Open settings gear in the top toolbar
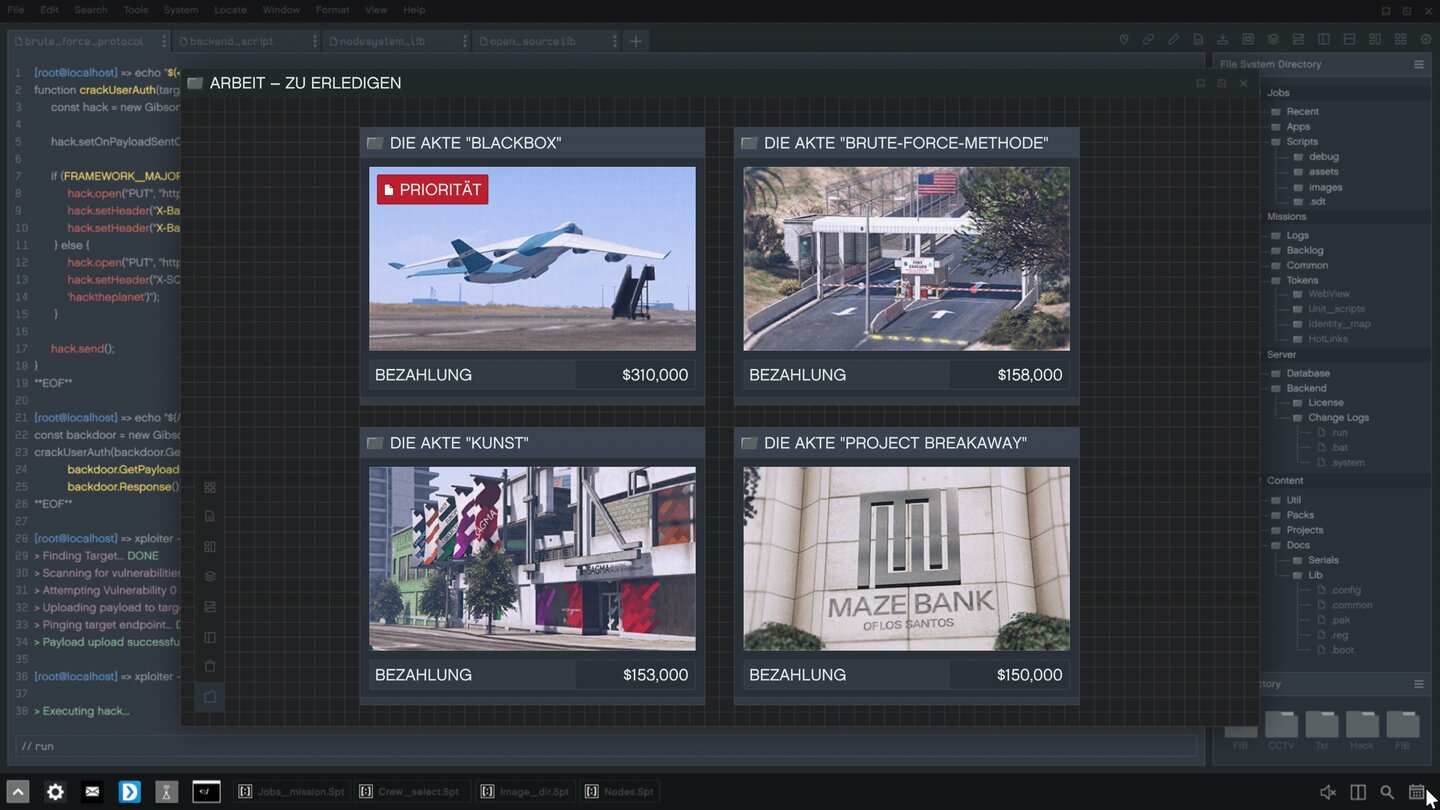This screenshot has width=1440, height=810. 1426,39
